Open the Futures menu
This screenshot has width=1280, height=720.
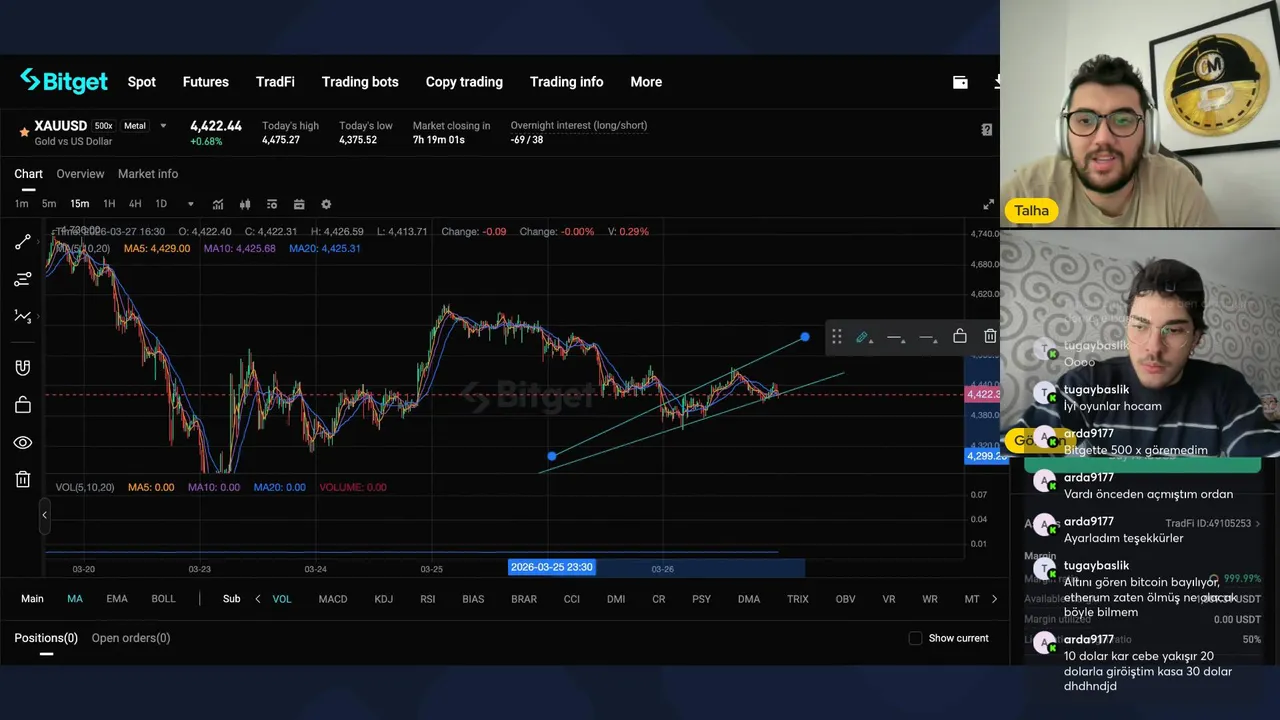click(x=206, y=82)
